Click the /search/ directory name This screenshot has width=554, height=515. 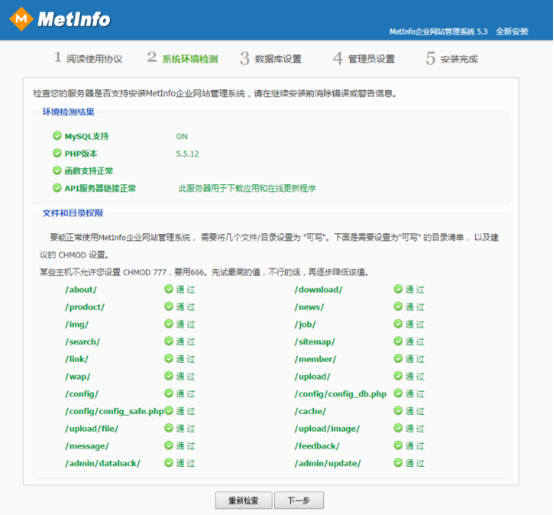pyautogui.click(x=82, y=342)
